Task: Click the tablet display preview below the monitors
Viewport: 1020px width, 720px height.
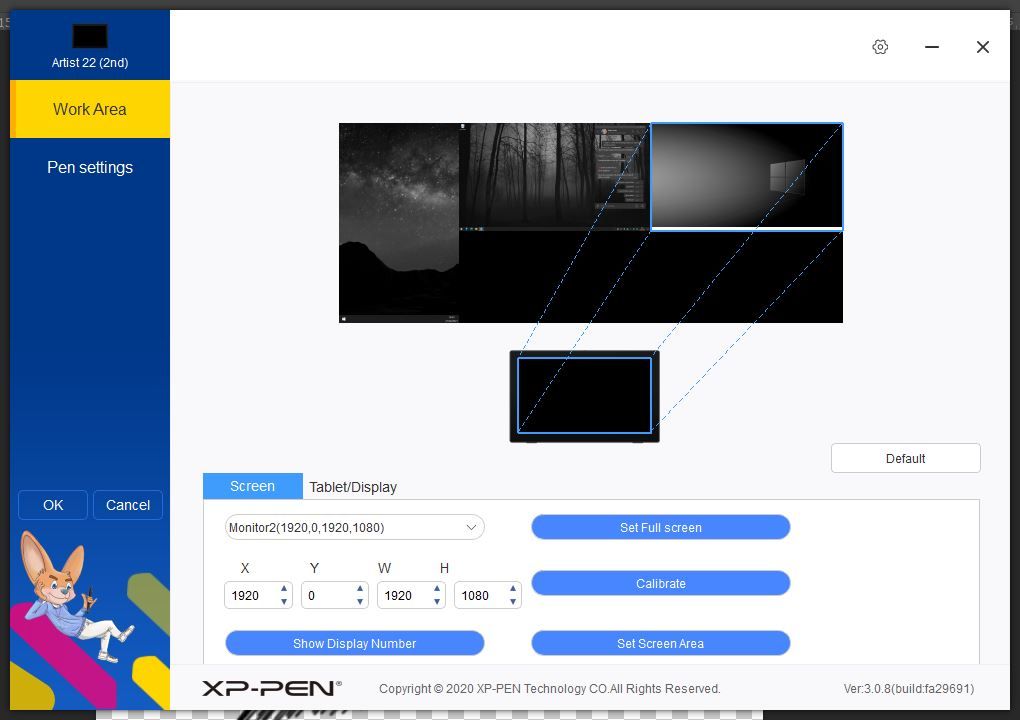Action: (585, 395)
